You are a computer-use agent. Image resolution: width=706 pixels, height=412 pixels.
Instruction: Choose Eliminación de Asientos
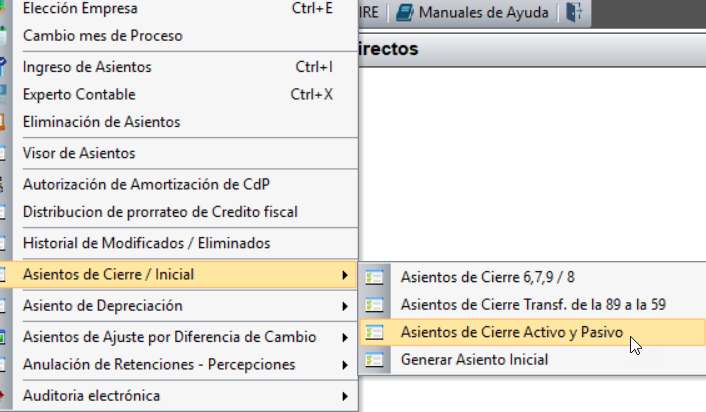[186, 122]
